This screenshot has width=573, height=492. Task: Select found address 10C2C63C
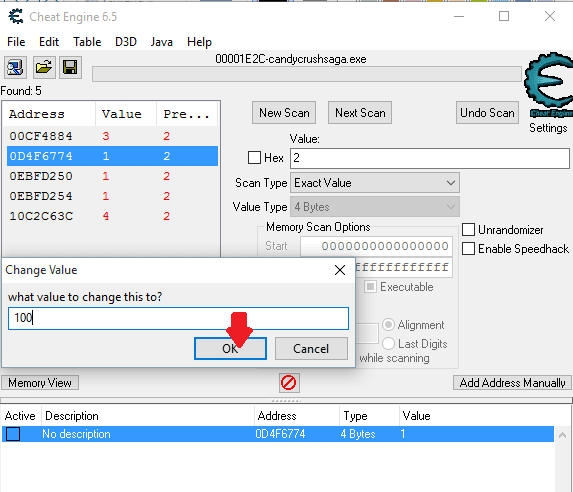112,216
